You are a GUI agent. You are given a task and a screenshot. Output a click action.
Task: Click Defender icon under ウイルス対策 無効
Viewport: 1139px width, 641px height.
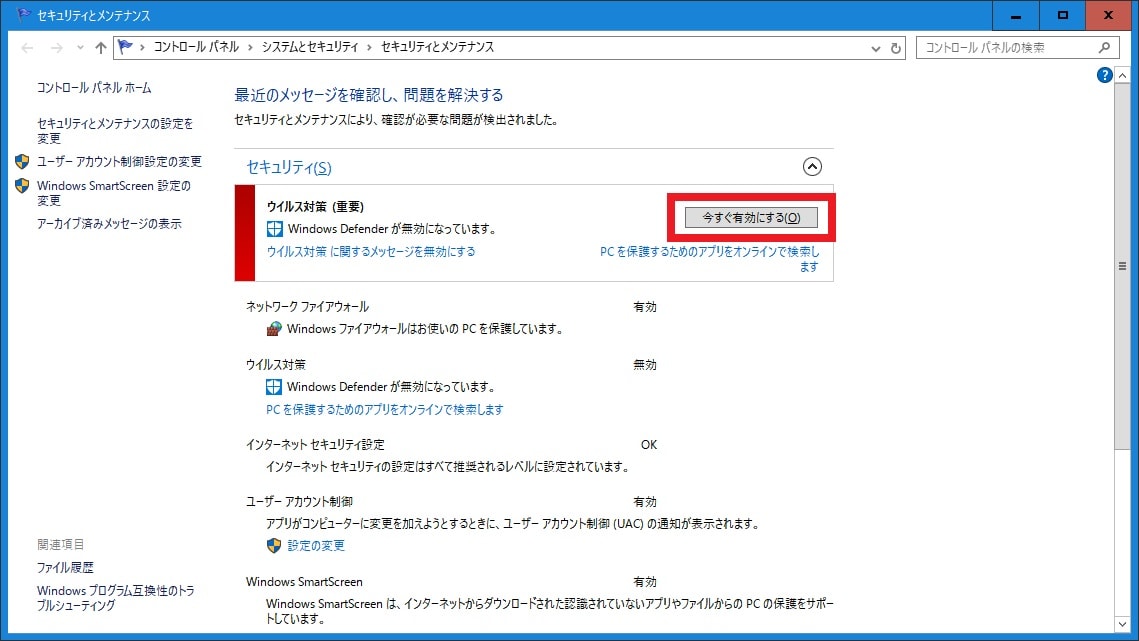(274, 387)
